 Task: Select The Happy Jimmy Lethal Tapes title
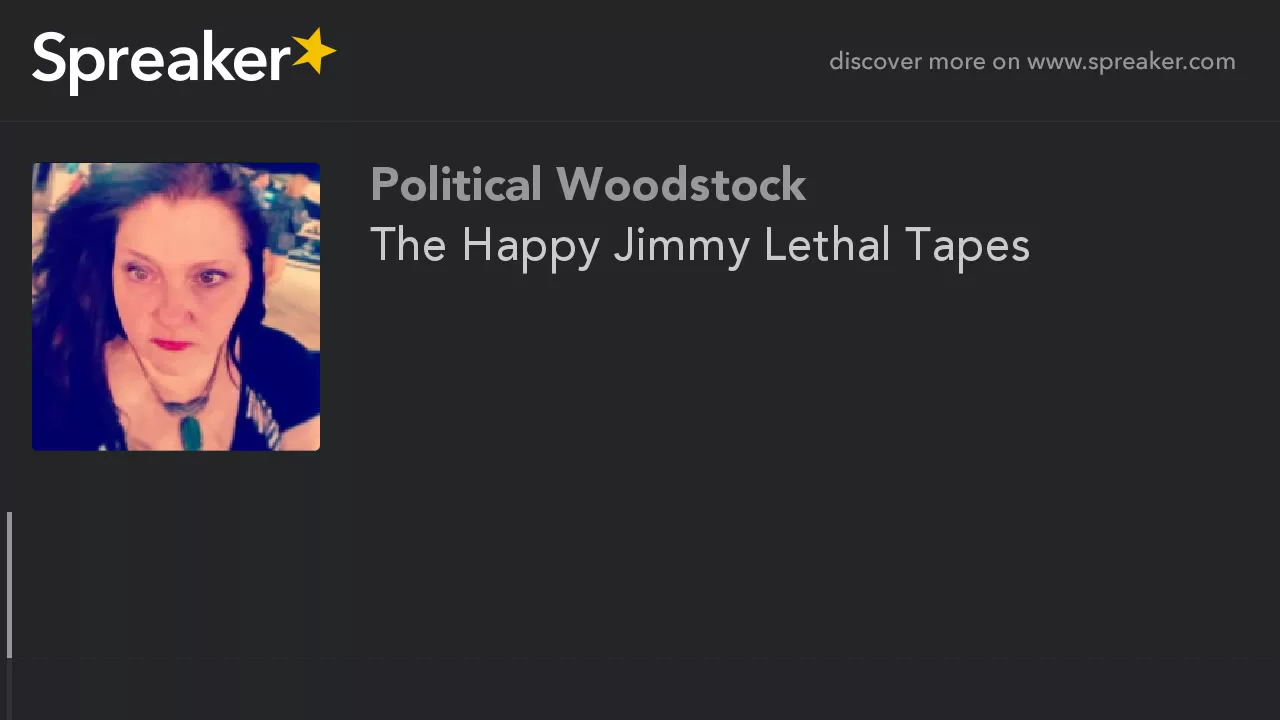click(700, 246)
